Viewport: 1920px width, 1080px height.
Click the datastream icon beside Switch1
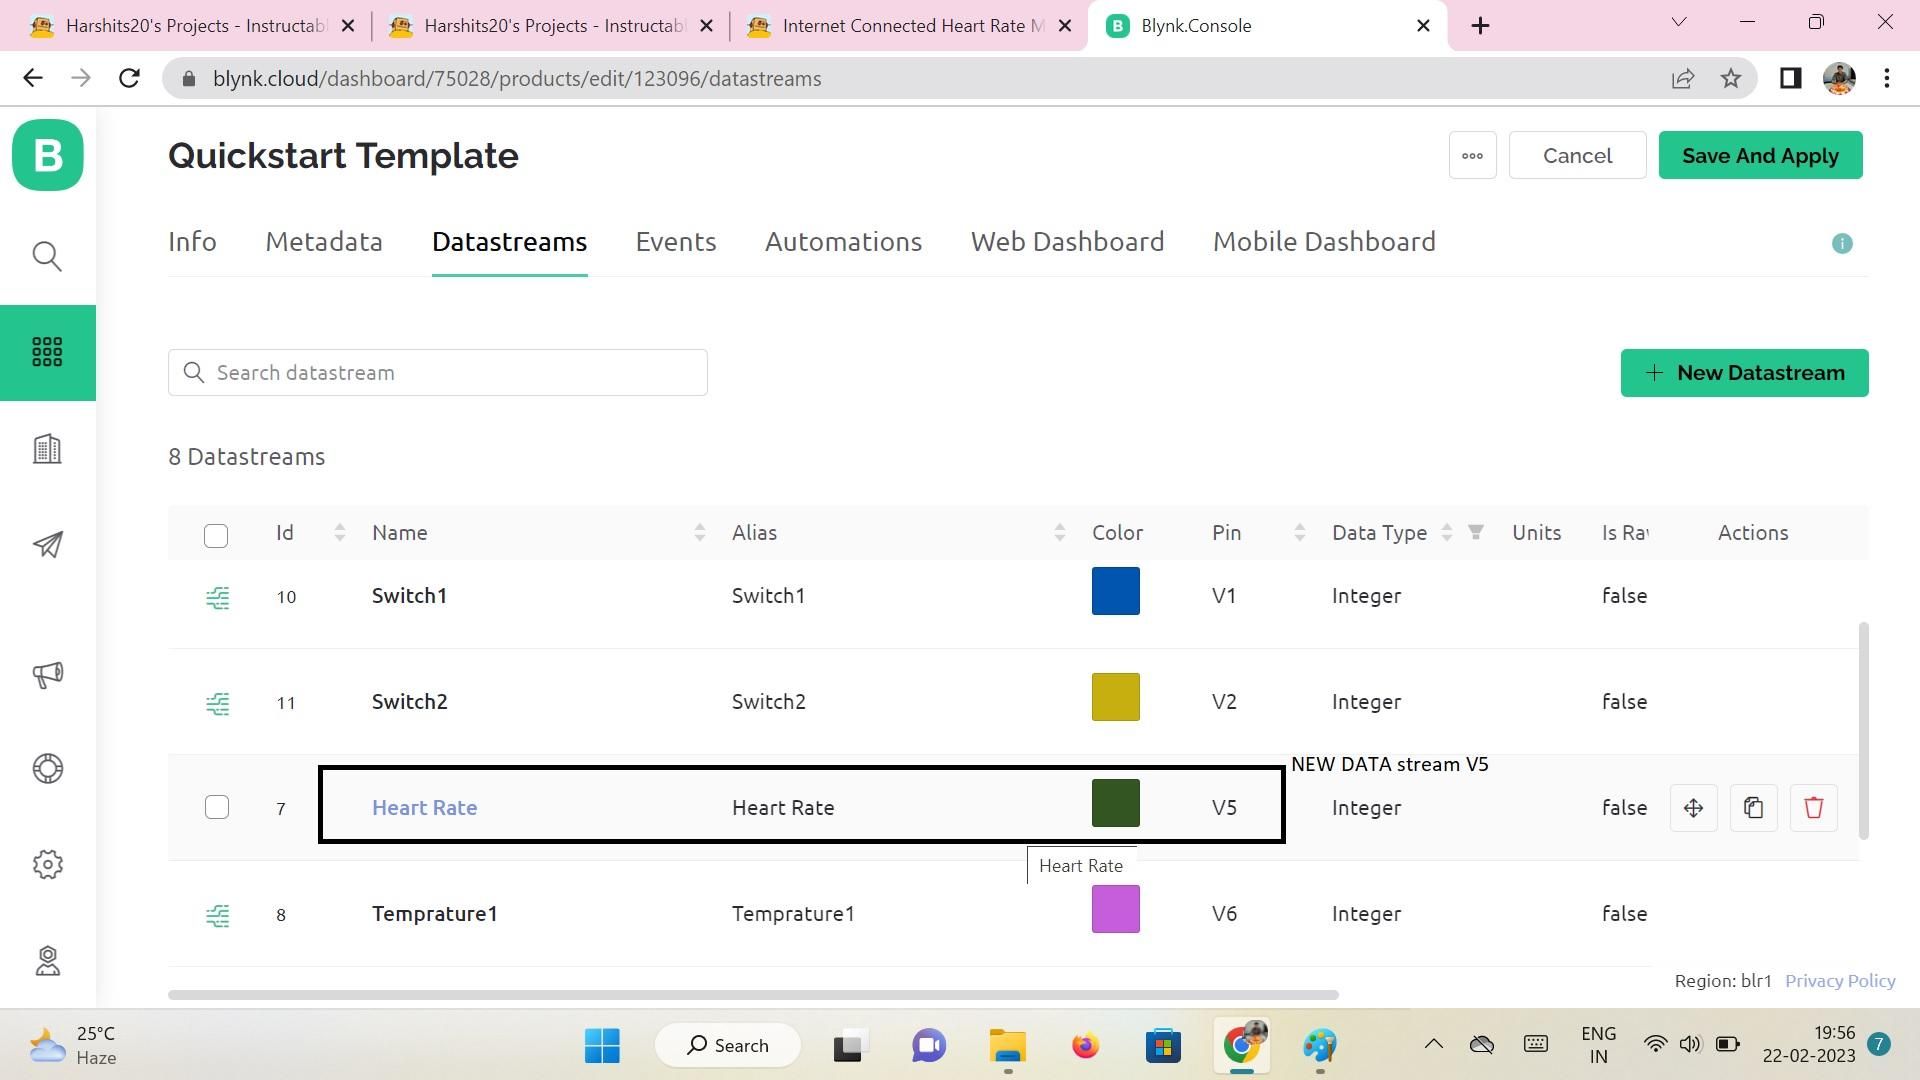[217, 598]
